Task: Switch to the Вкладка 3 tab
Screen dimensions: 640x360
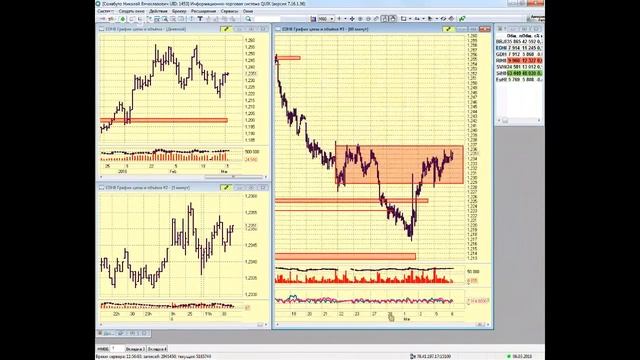Action: (135, 349)
